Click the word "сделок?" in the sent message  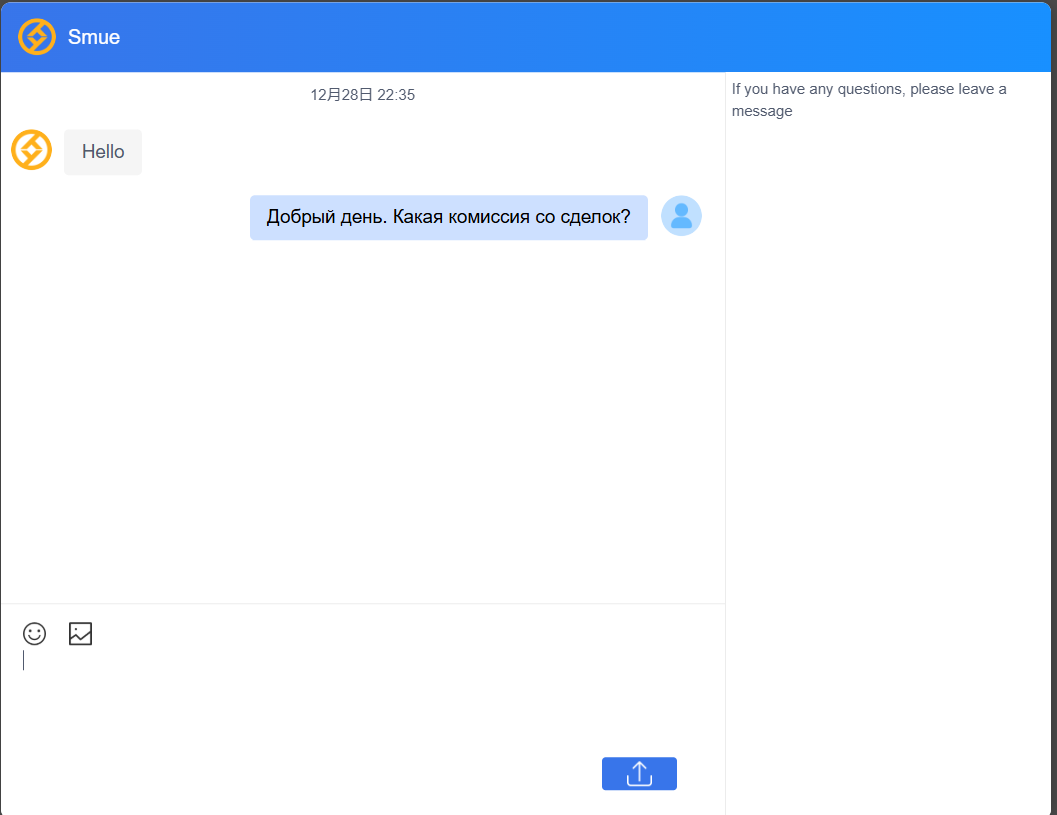[596, 217]
